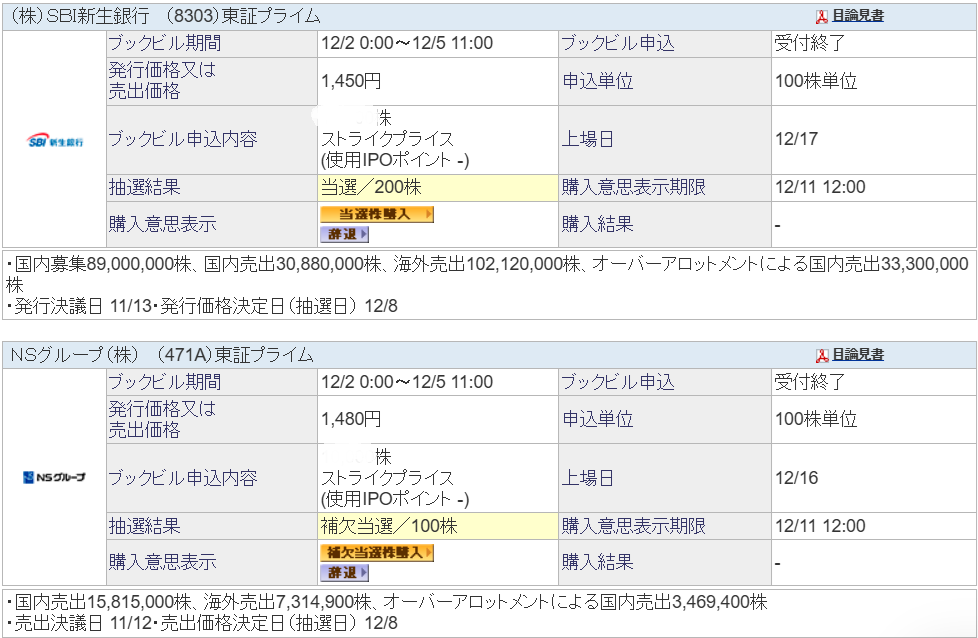The image size is (978, 638).
Task: Click the PDF icon for SBI新生銀行 prospectus
Action: [x=821, y=16]
